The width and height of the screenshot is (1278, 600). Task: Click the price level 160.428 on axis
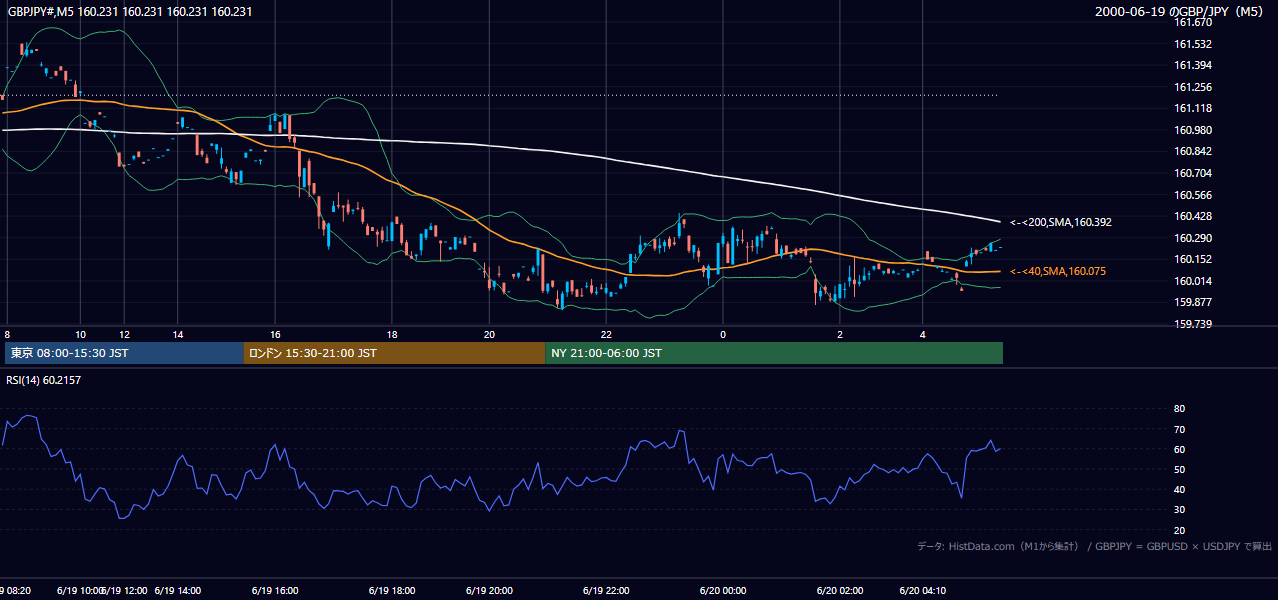(1193, 216)
